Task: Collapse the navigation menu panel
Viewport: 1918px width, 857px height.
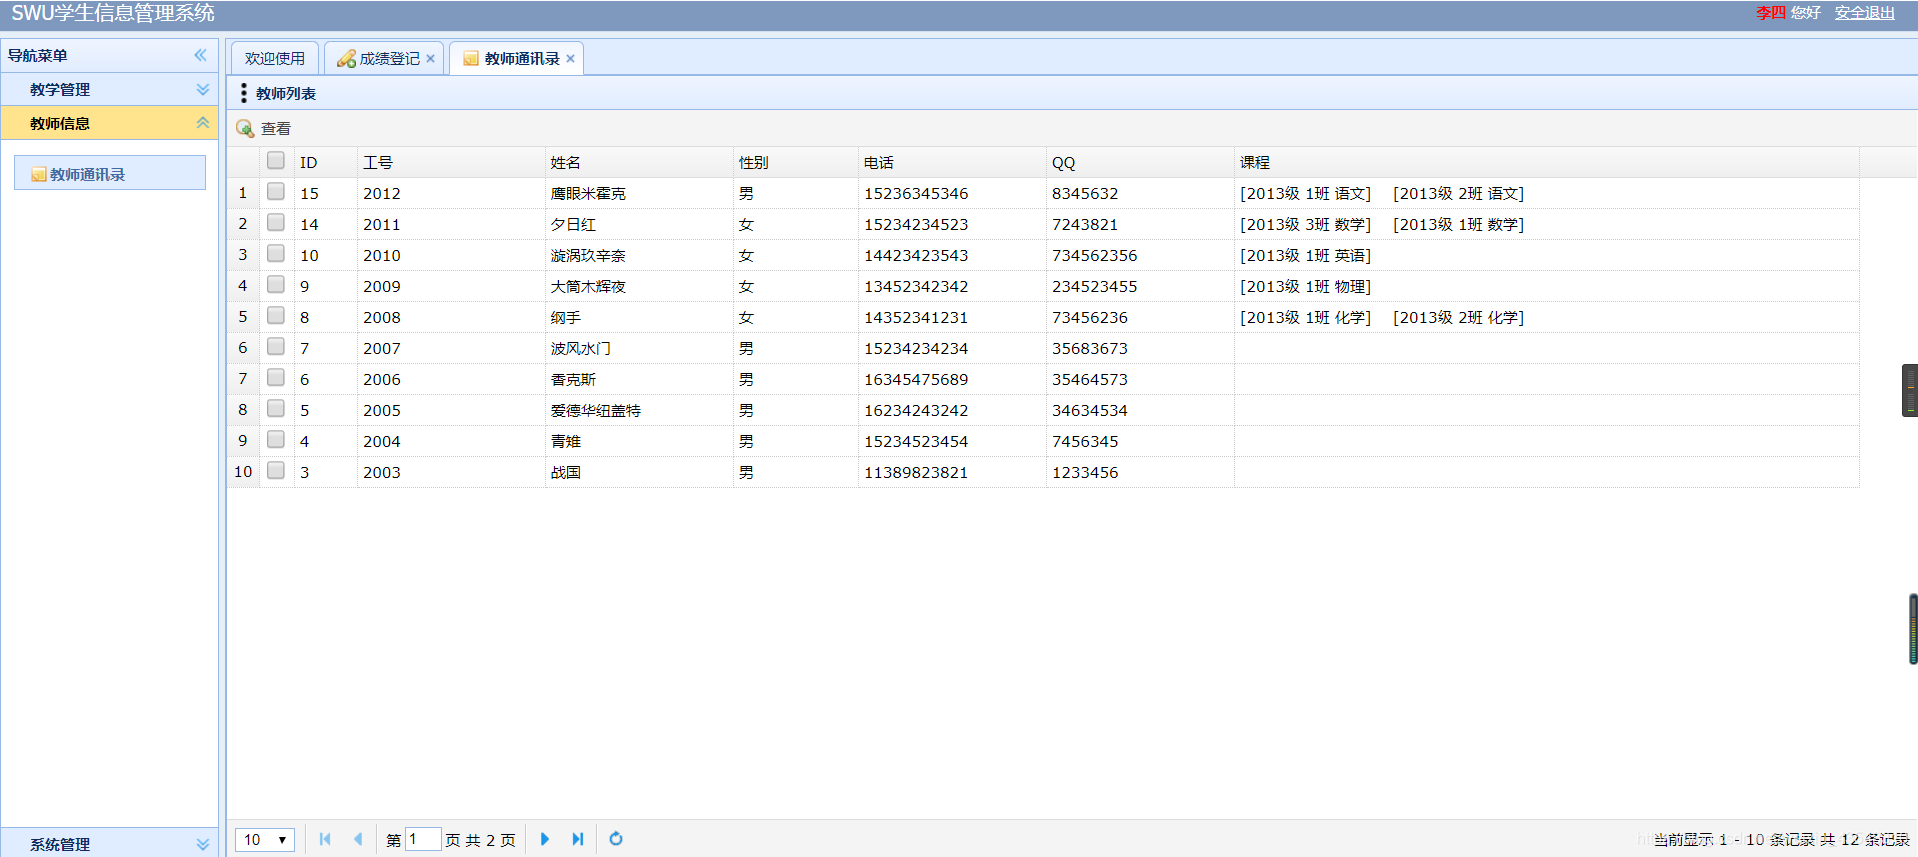Action: pyautogui.click(x=200, y=56)
